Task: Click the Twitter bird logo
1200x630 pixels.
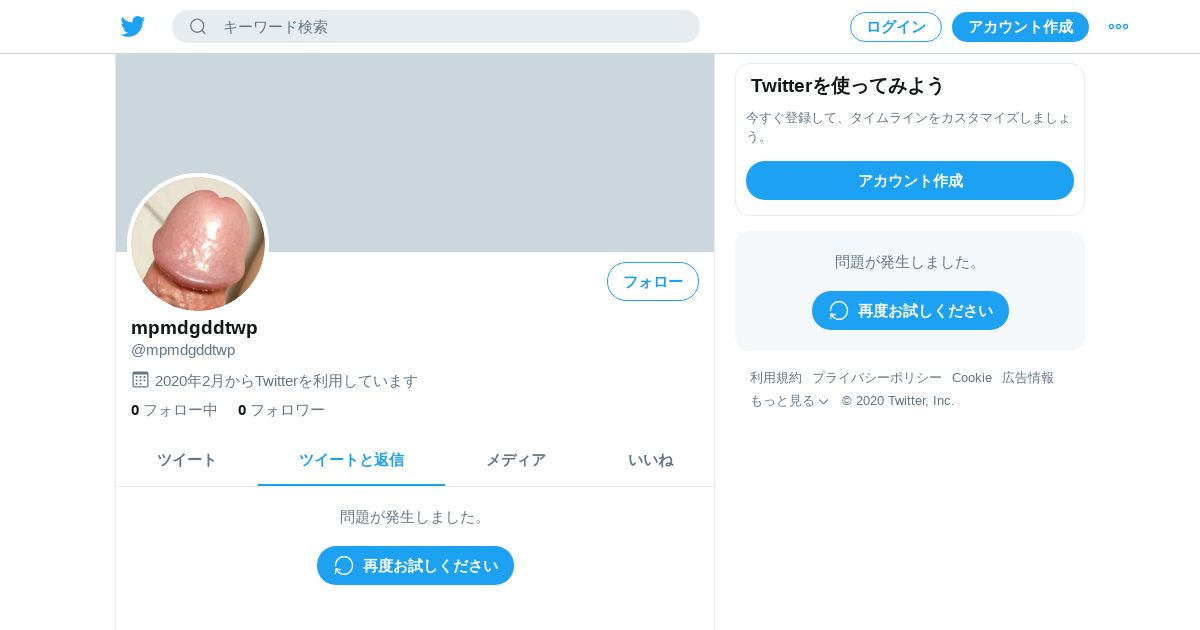Action: pyautogui.click(x=133, y=27)
